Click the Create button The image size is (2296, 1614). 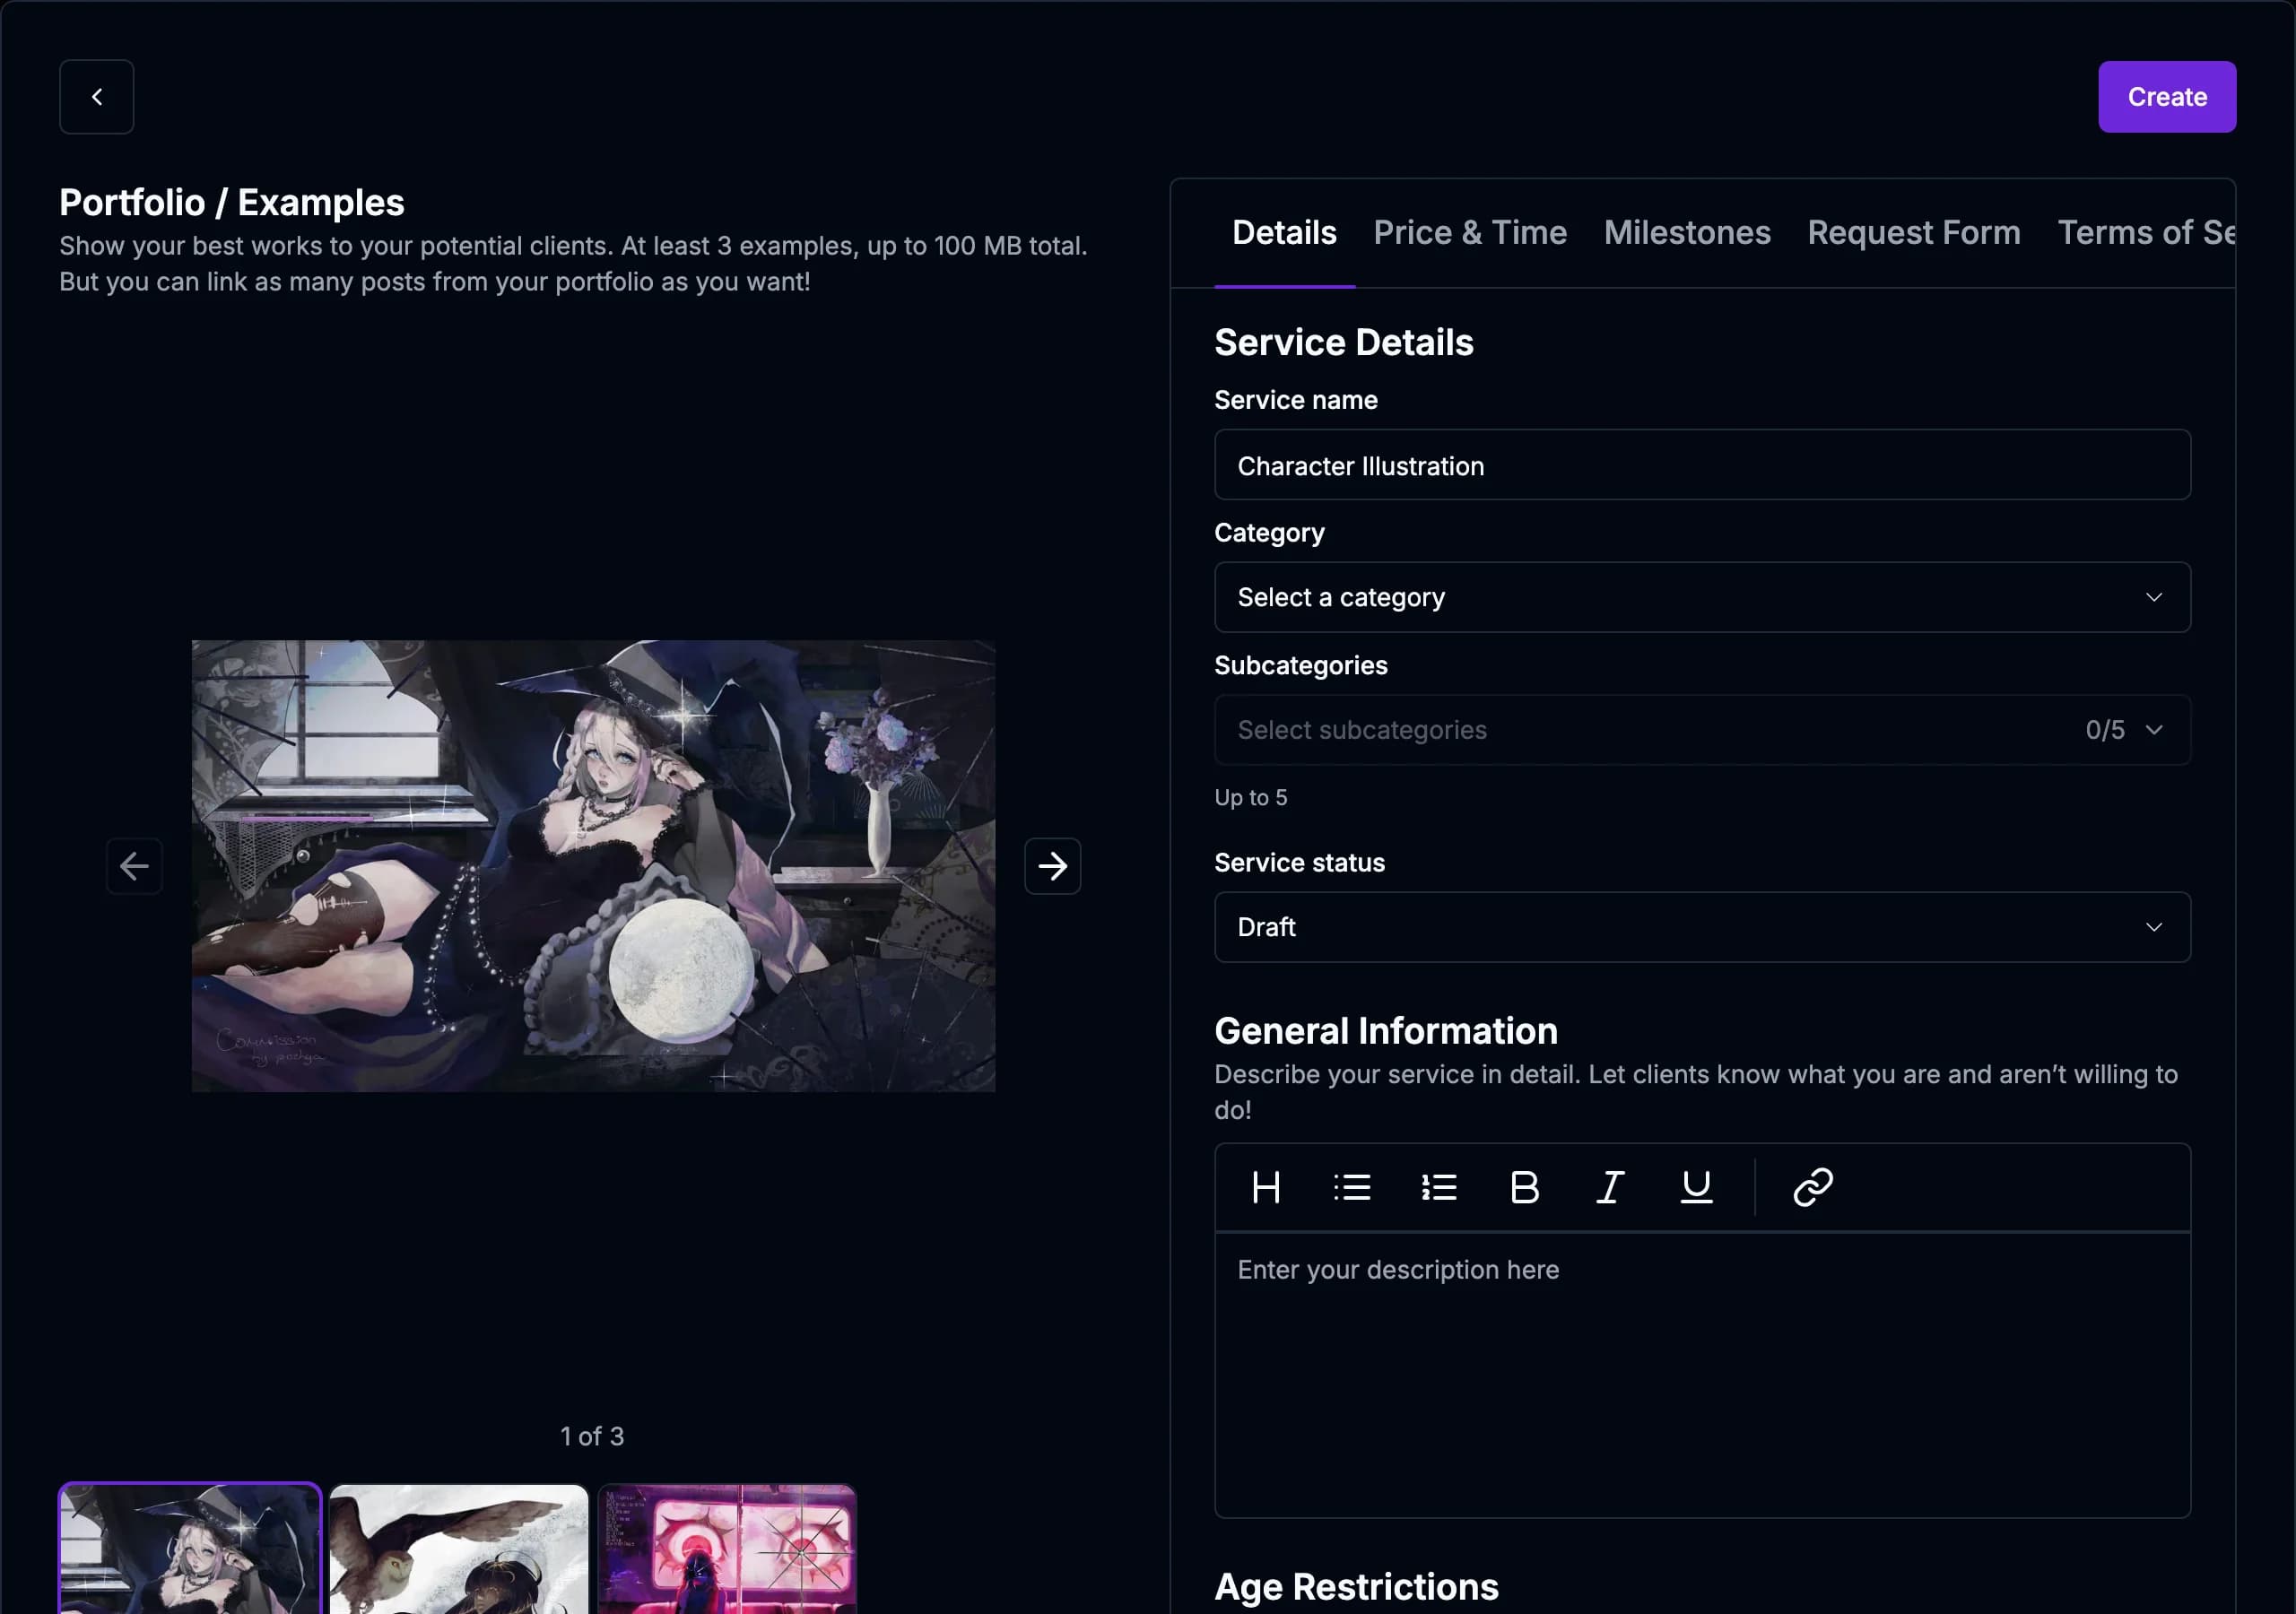(2166, 97)
